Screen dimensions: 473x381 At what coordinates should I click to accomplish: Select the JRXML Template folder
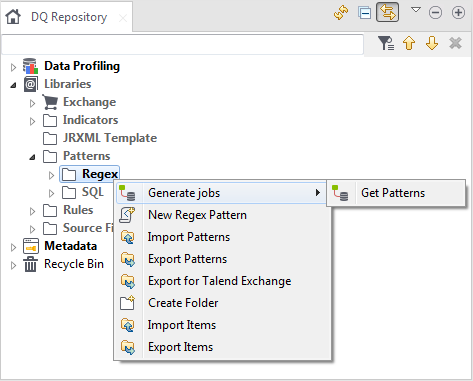tap(110, 138)
